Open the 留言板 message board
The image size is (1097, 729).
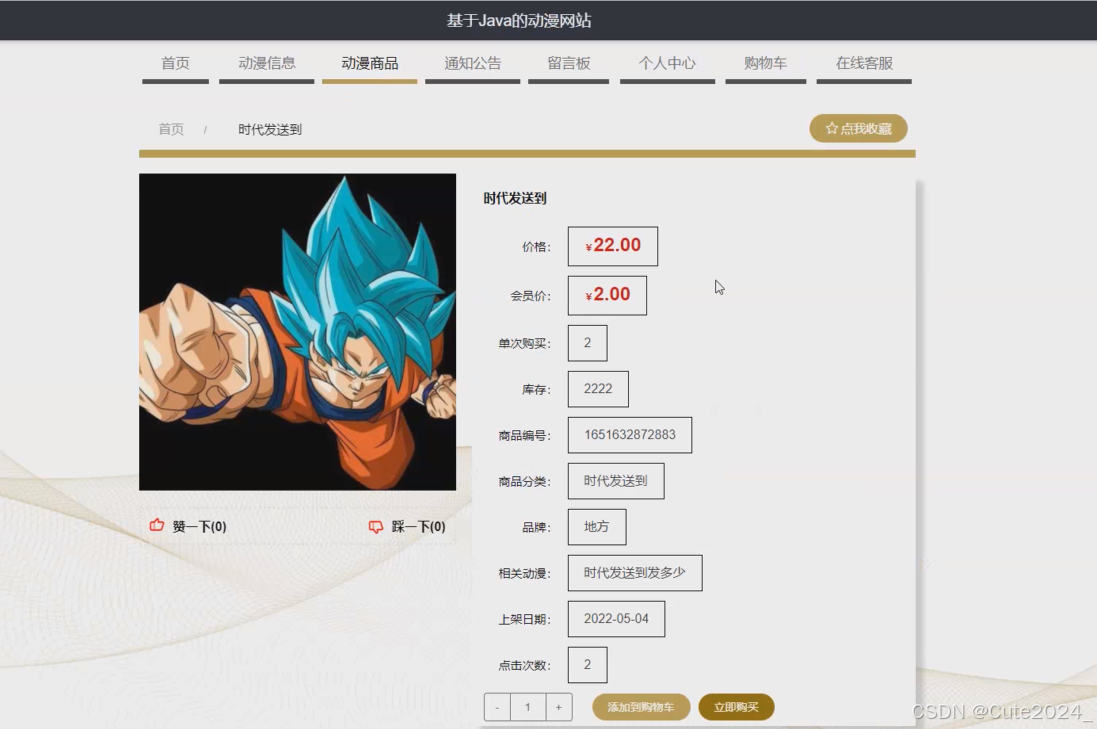568,62
